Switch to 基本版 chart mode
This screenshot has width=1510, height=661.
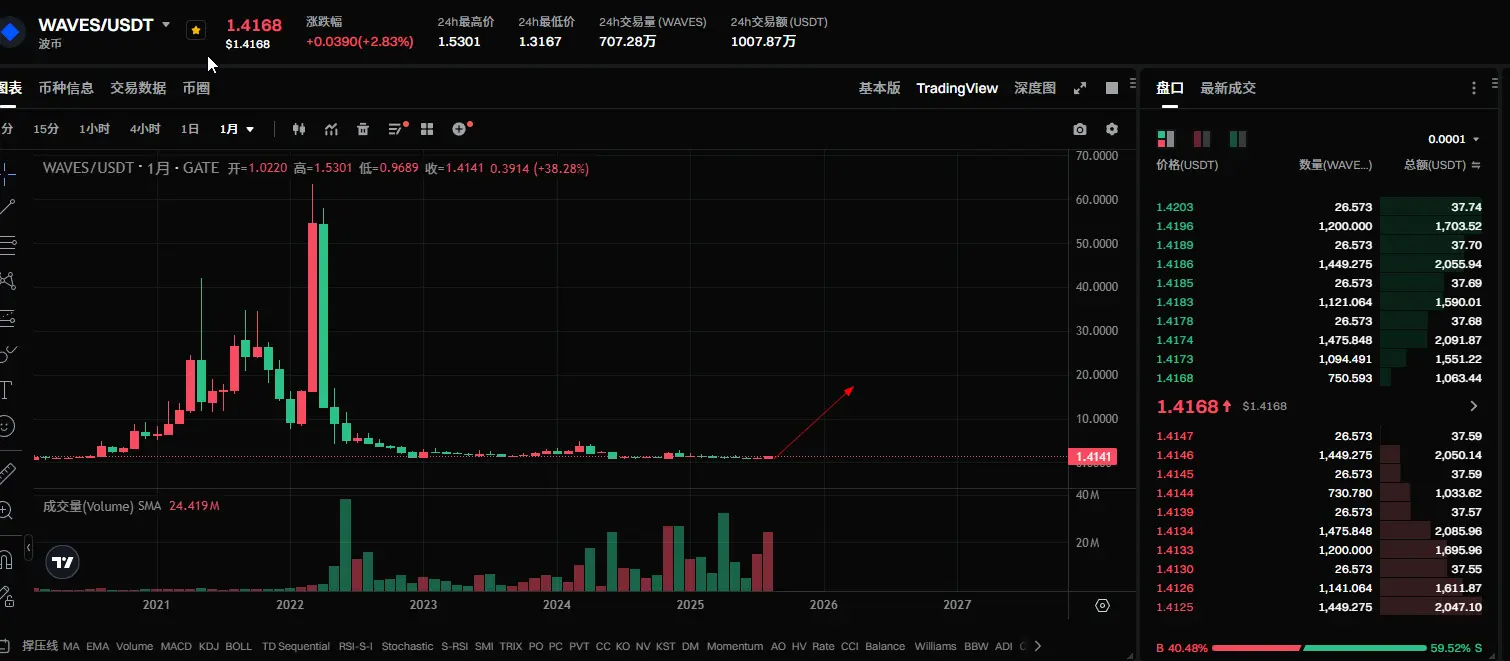(879, 88)
